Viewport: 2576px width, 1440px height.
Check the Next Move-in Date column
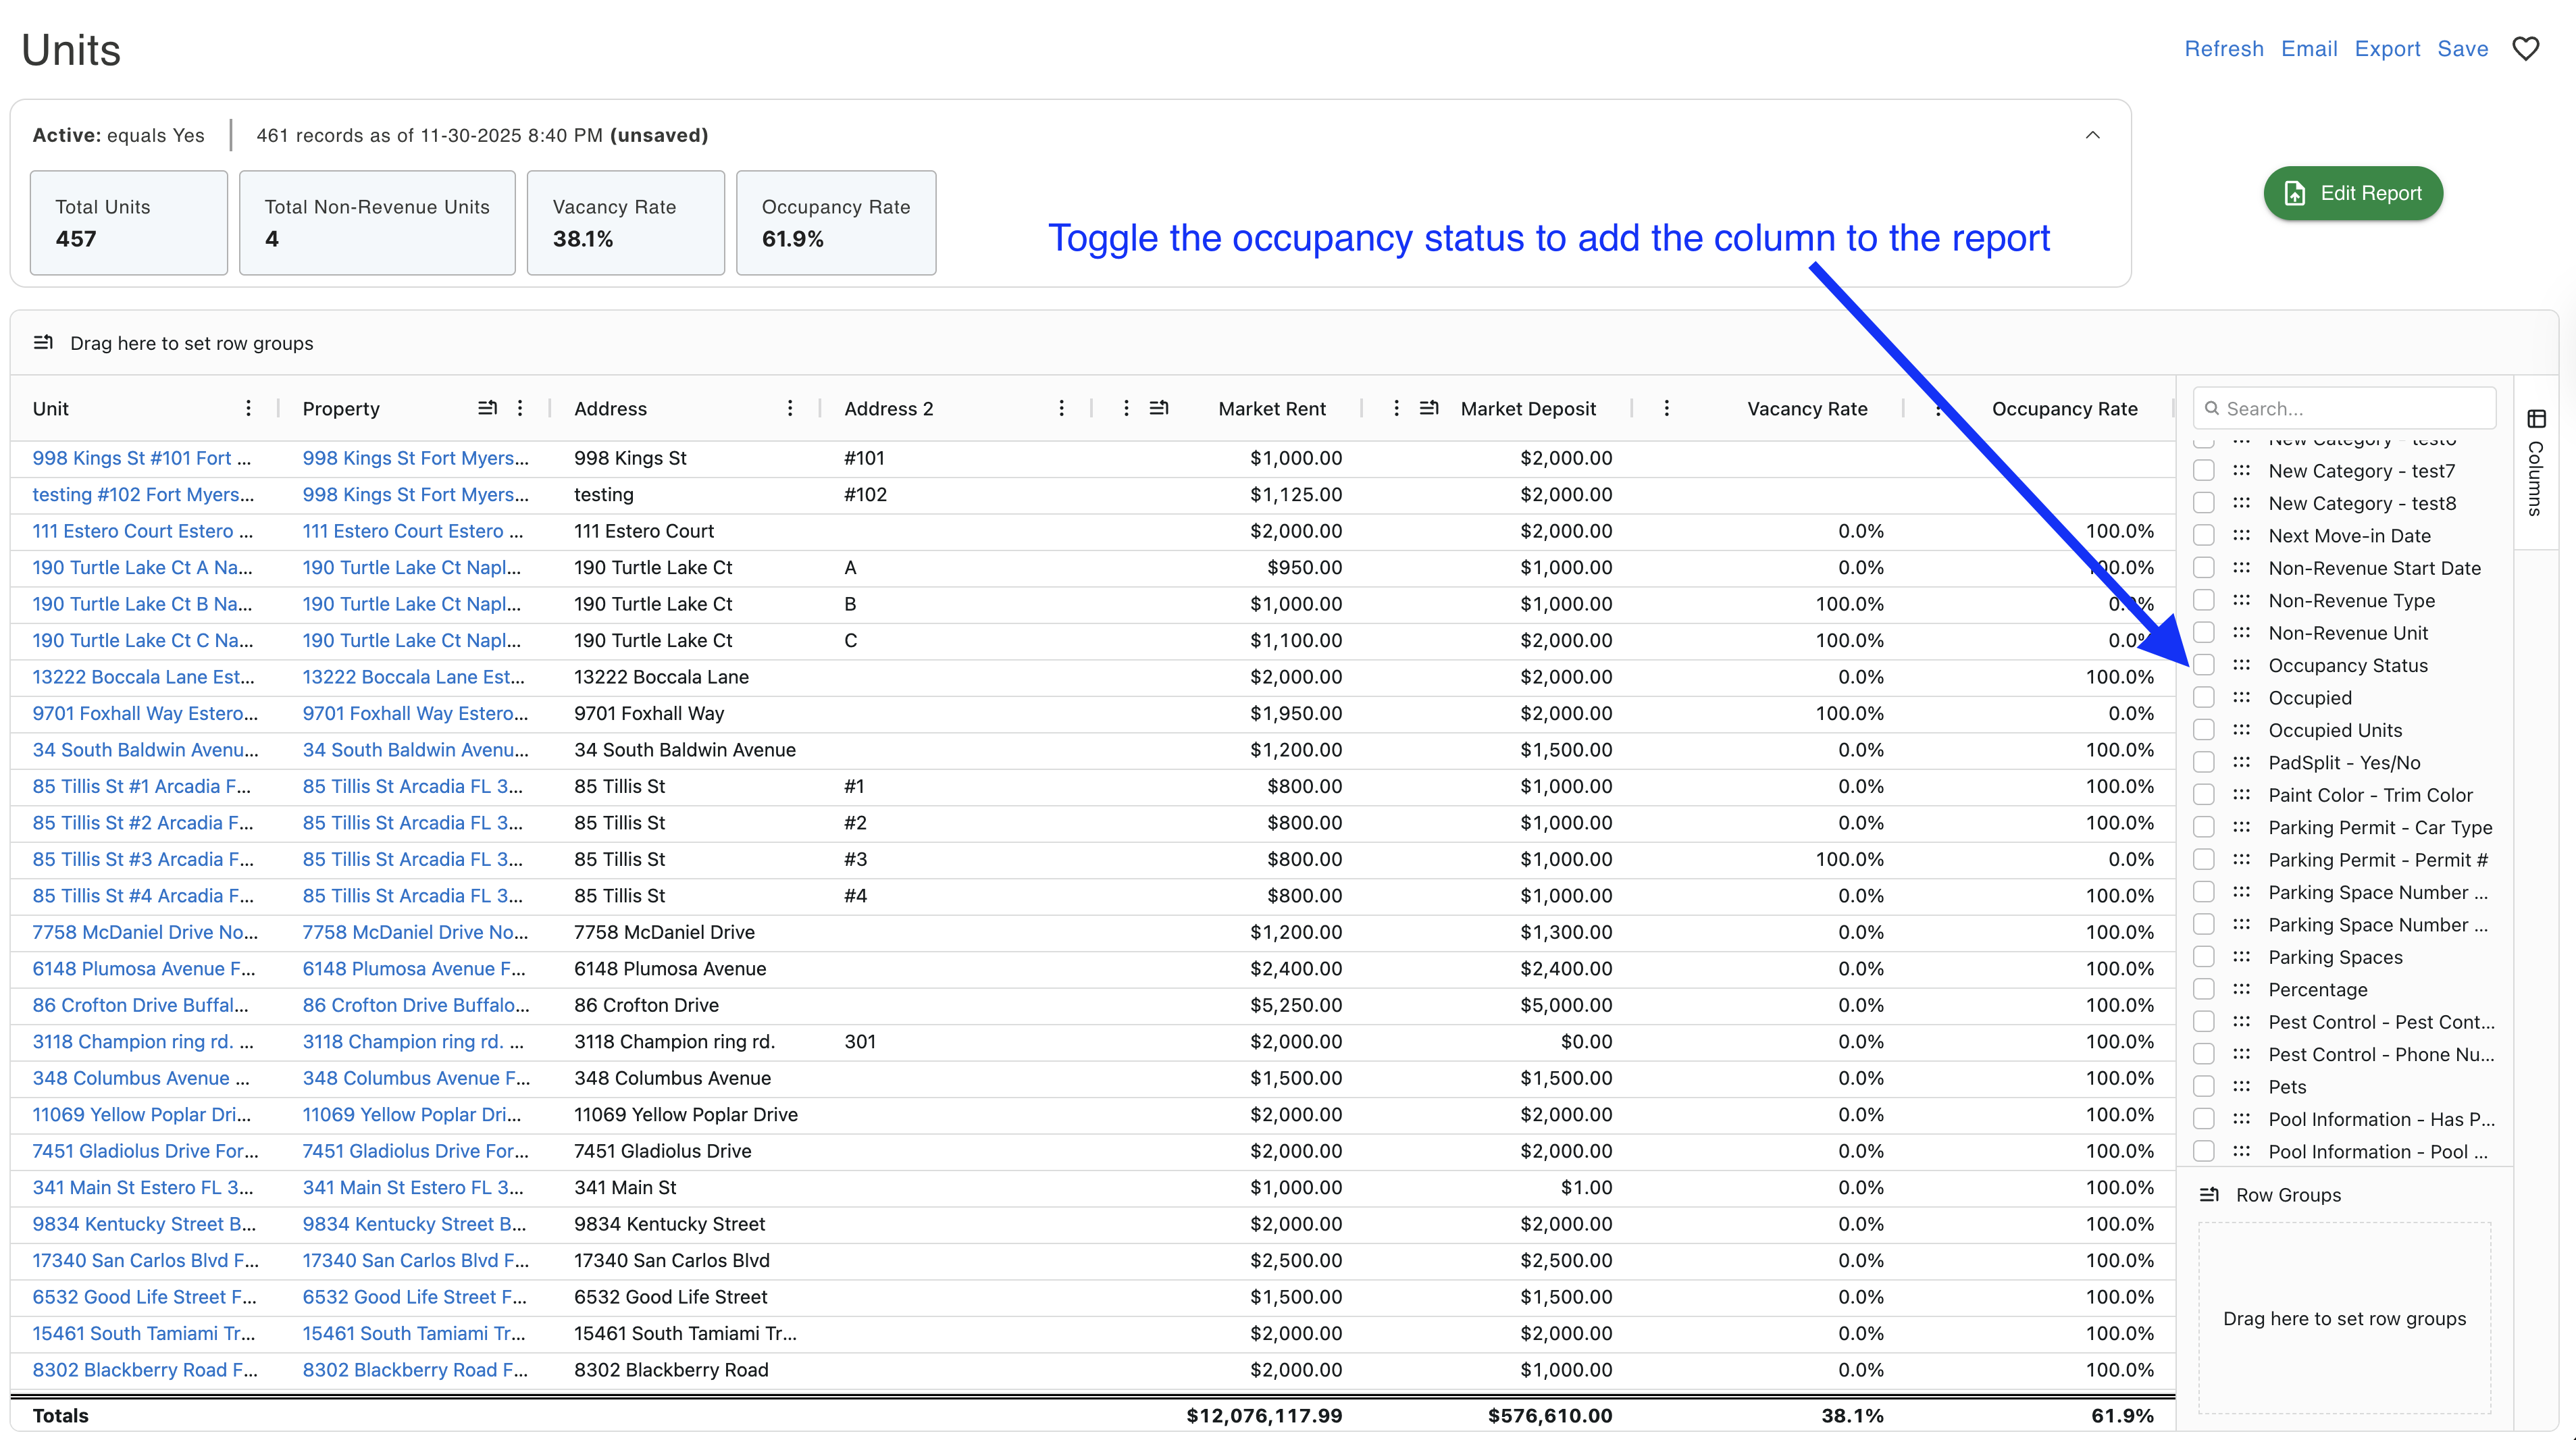(x=2204, y=535)
